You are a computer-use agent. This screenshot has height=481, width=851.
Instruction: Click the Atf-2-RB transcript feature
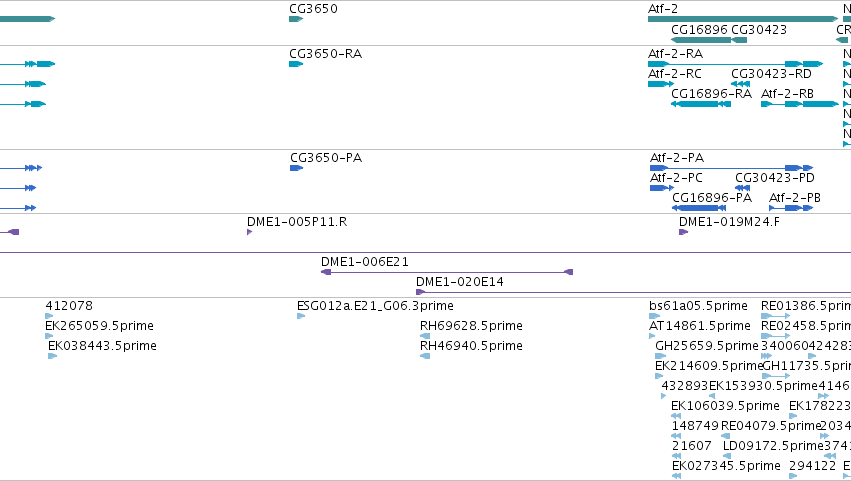799,104
